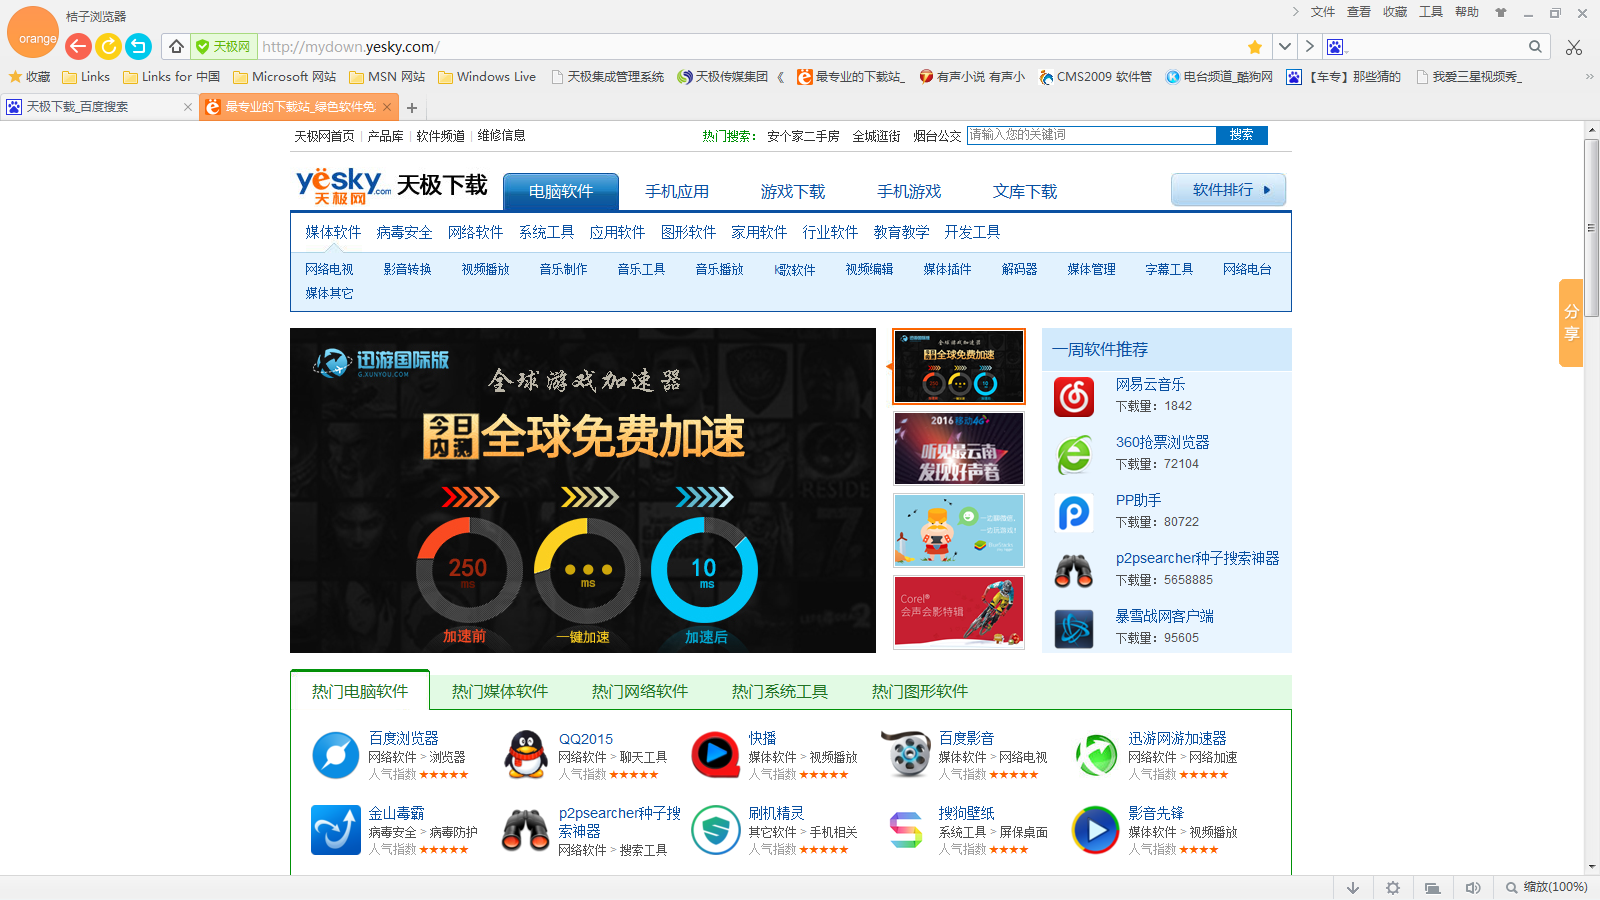Open the 图形软件 category link
The width and height of the screenshot is (1600, 900).
pyautogui.click(x=688, y=232)
